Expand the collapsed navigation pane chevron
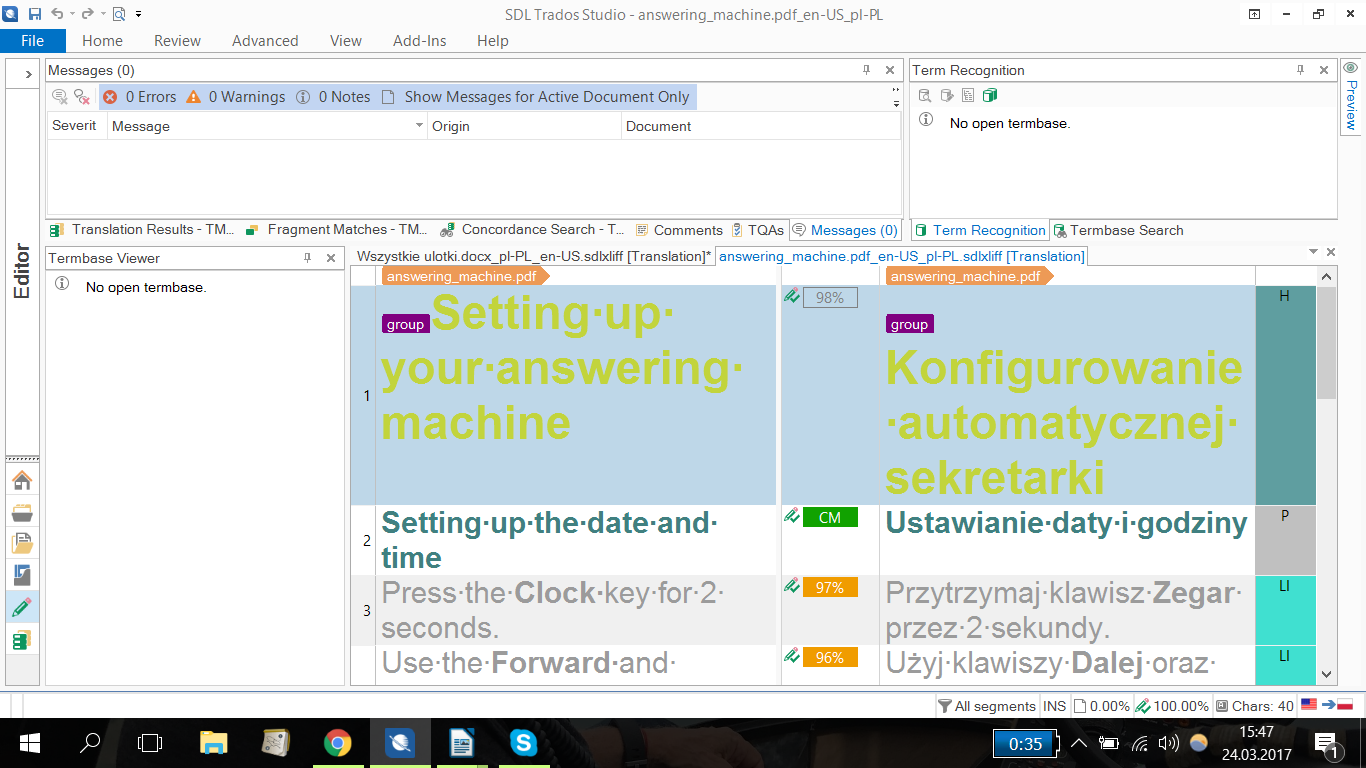Image resolution: width=1366 pixels, height=768 pixels. 28,74
